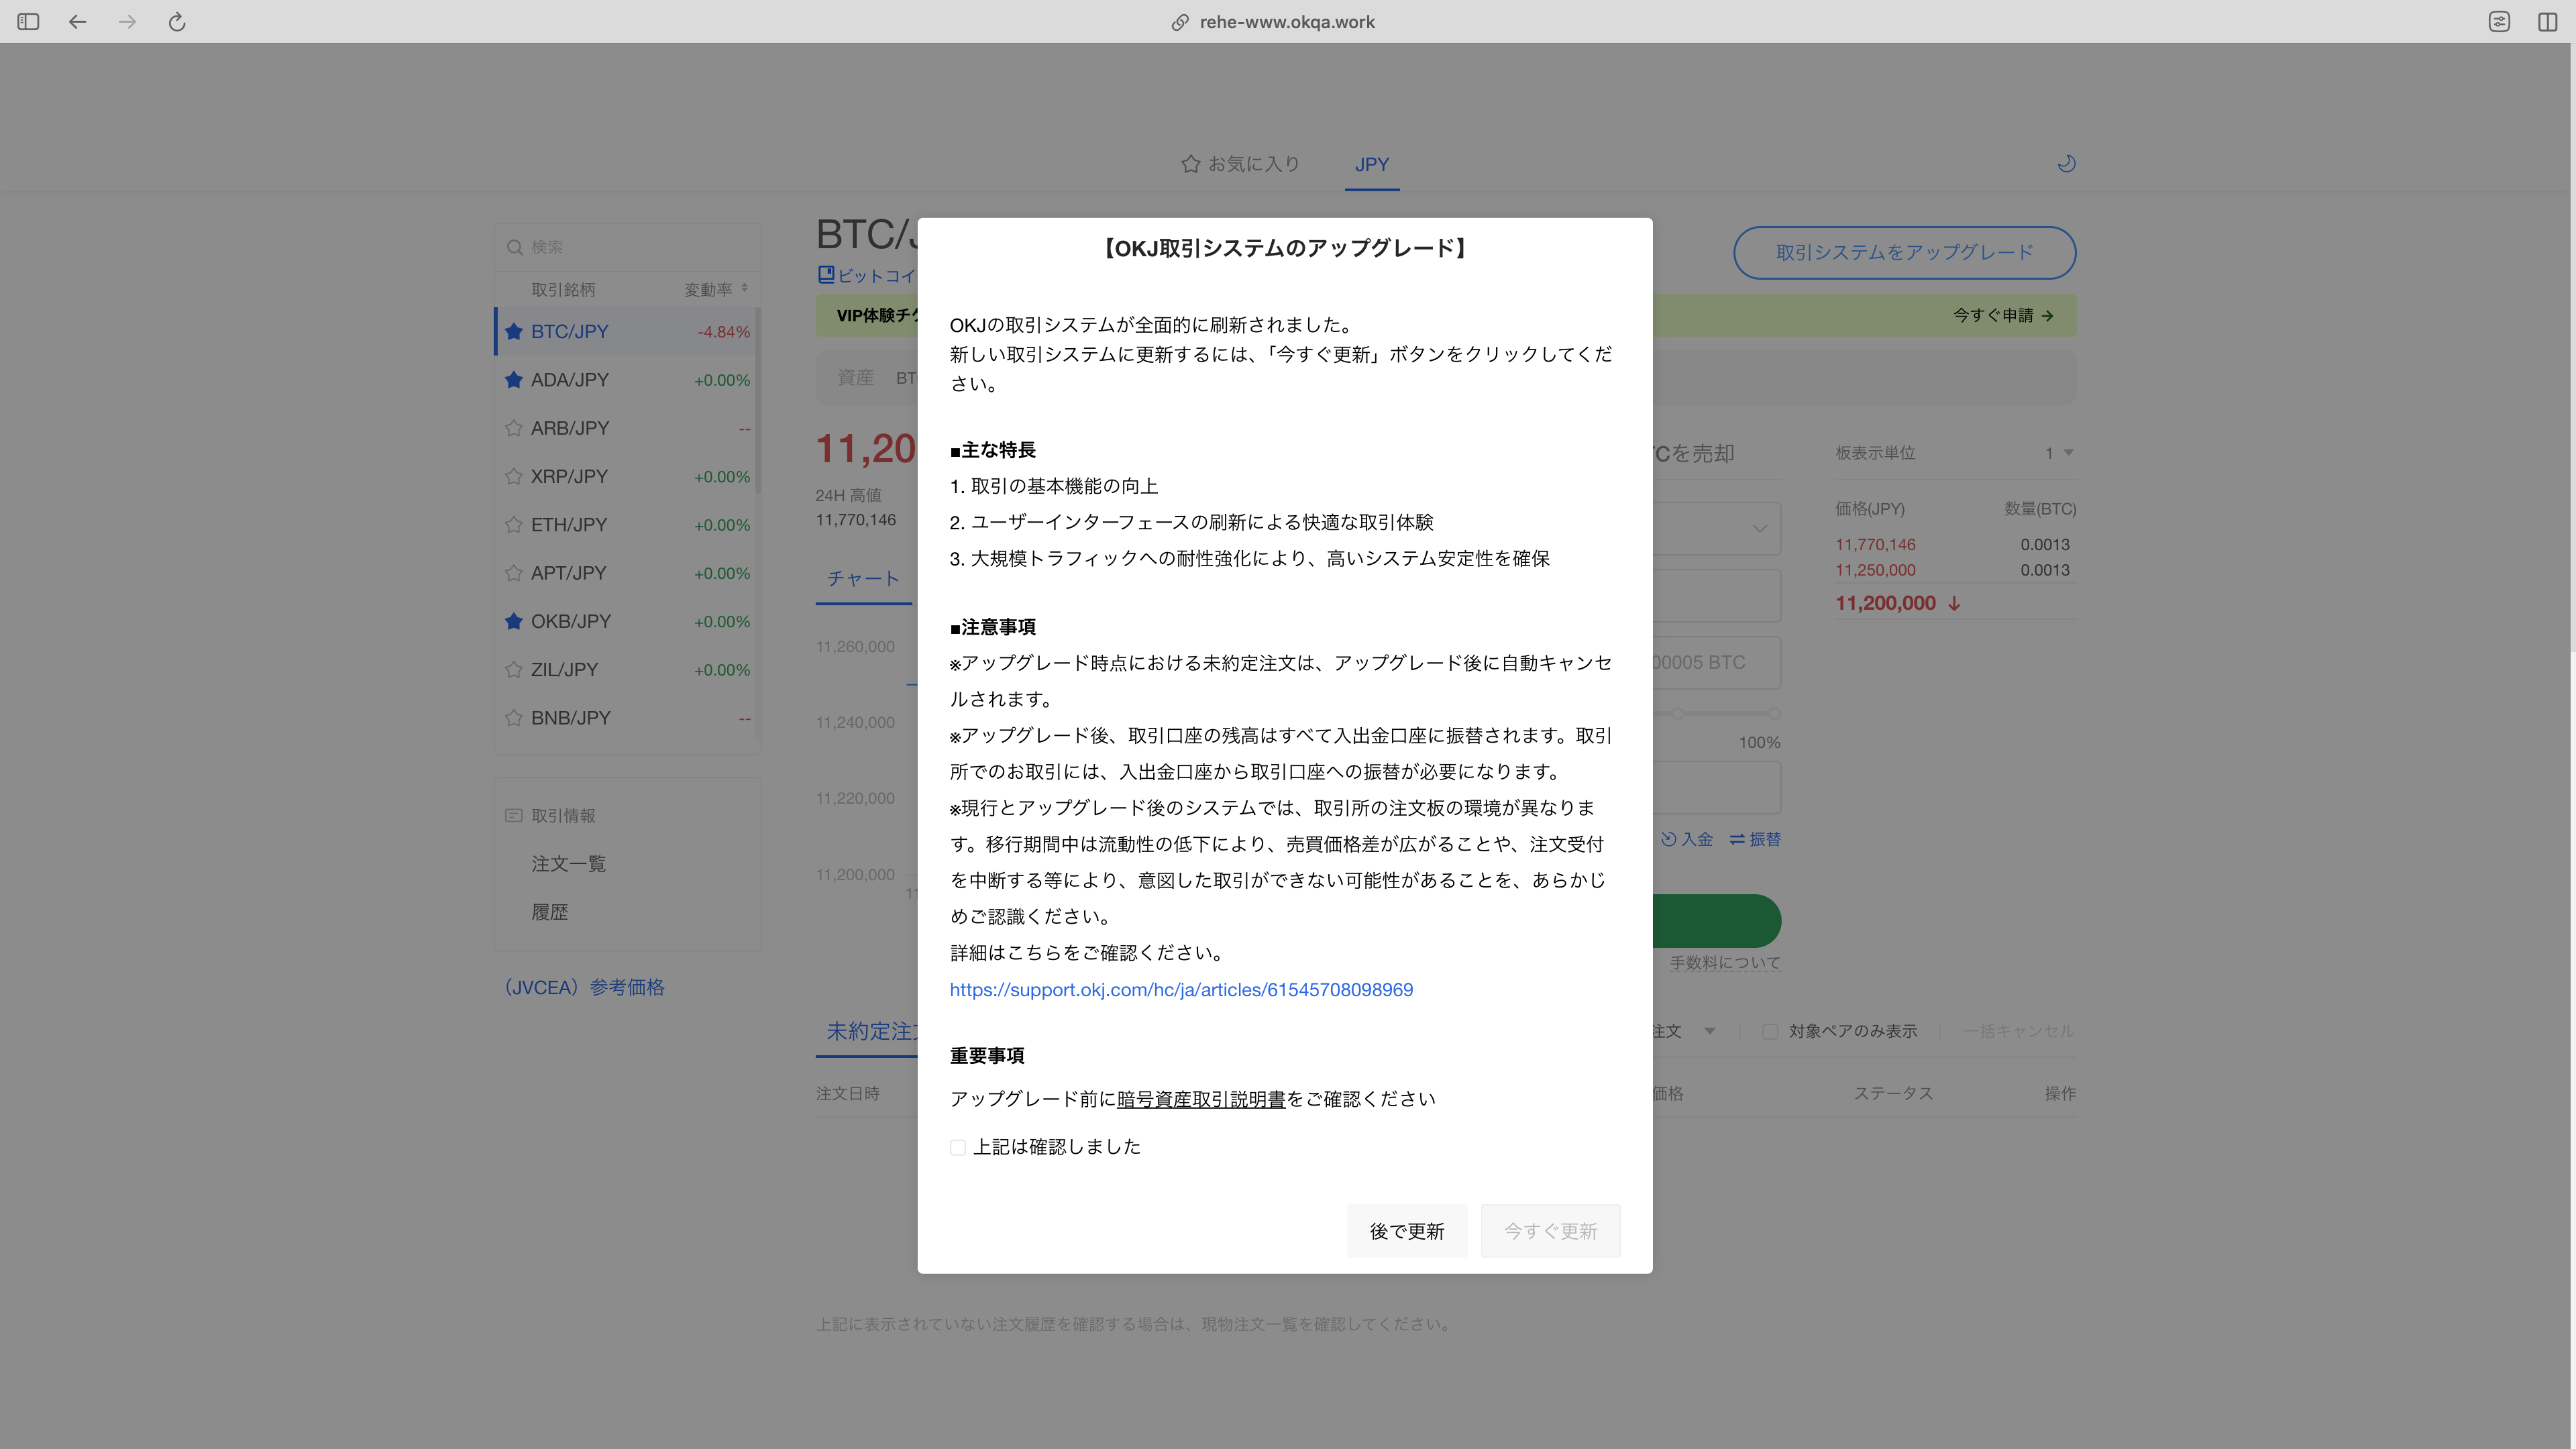
Task: Click the 振替 link
Action: 1755,839
